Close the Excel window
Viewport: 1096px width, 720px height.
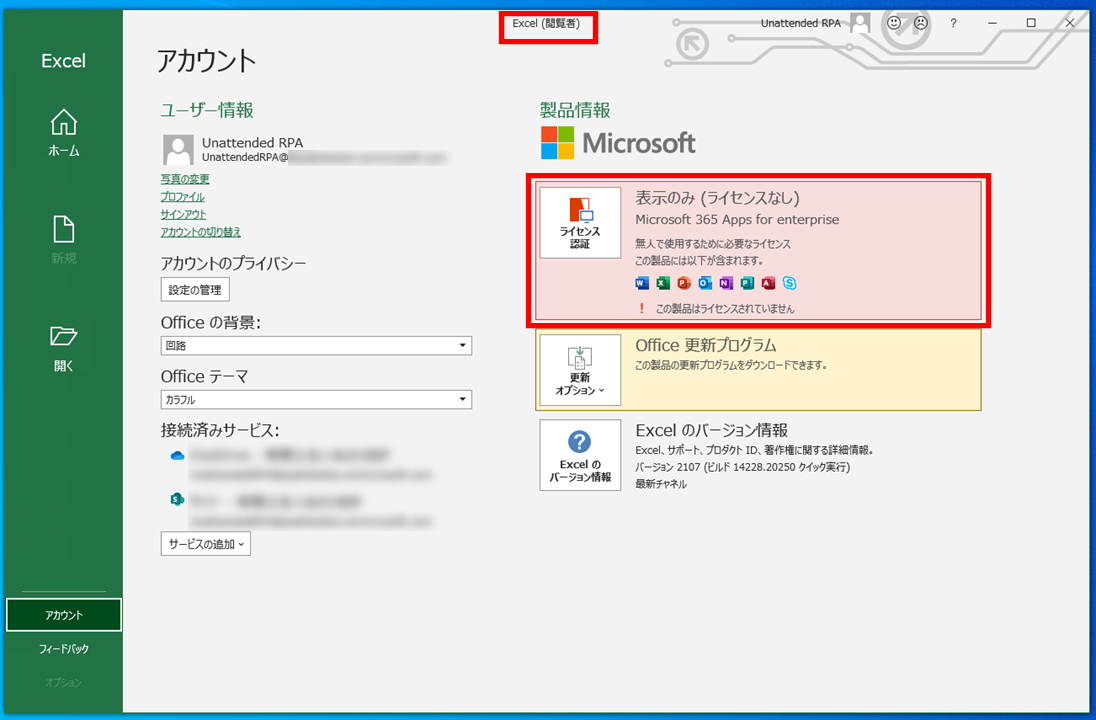(1069, 23)
